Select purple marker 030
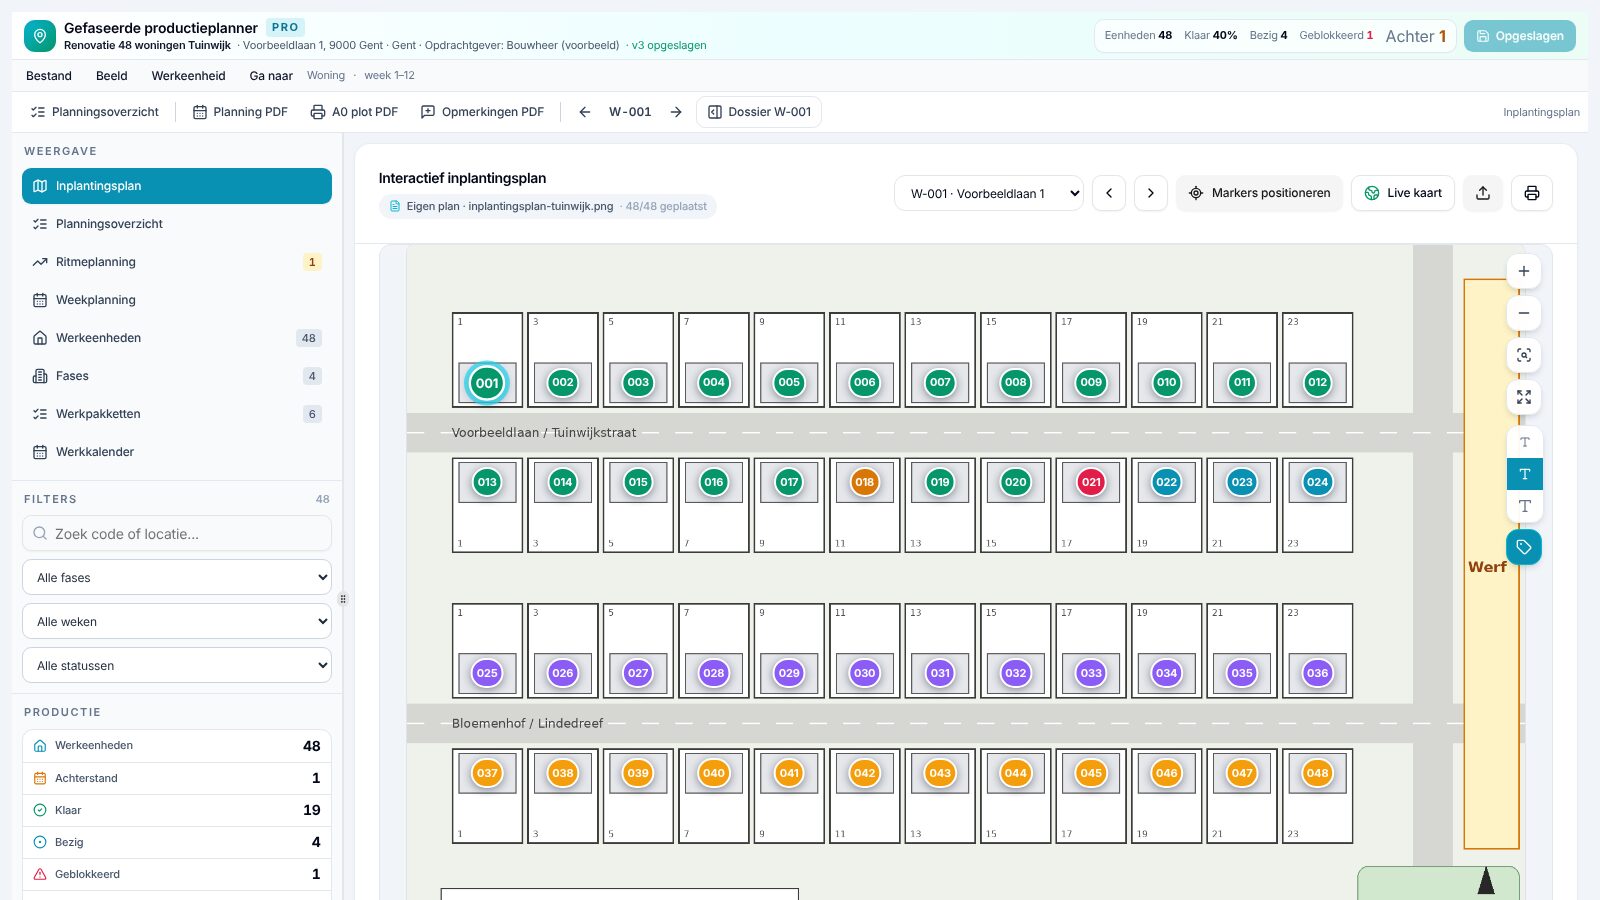The height and width of the screenshot is (900, 1600). (x=865, y=673)
